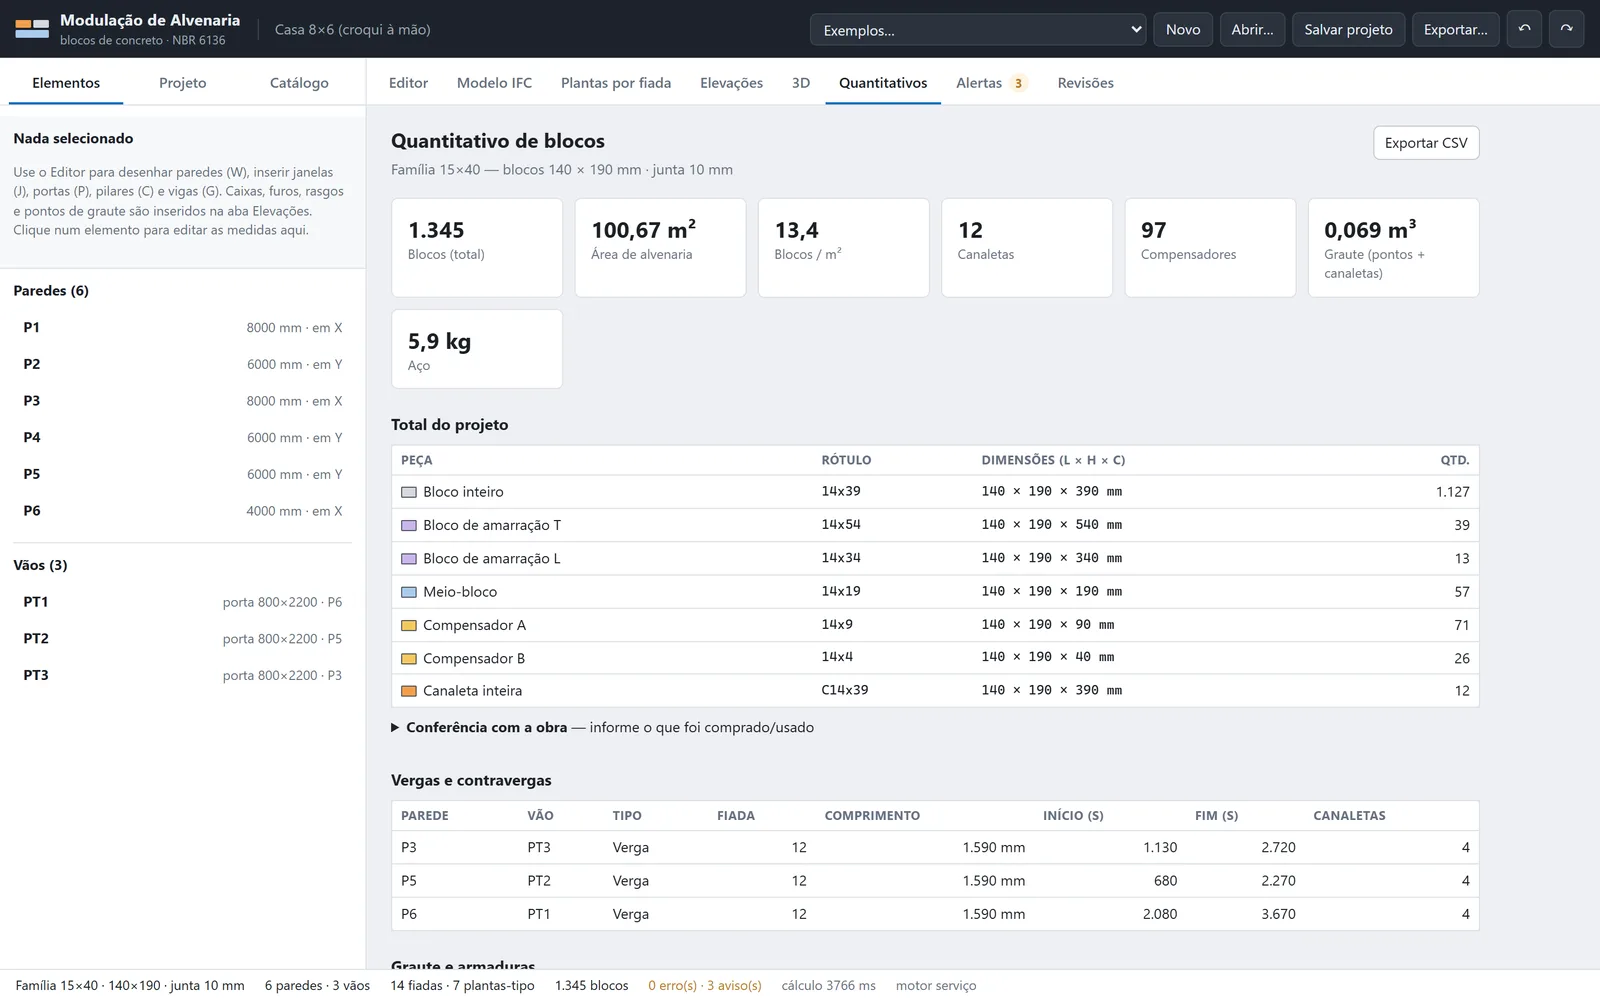Select the Elementos tab

click(x=66, y=83)
